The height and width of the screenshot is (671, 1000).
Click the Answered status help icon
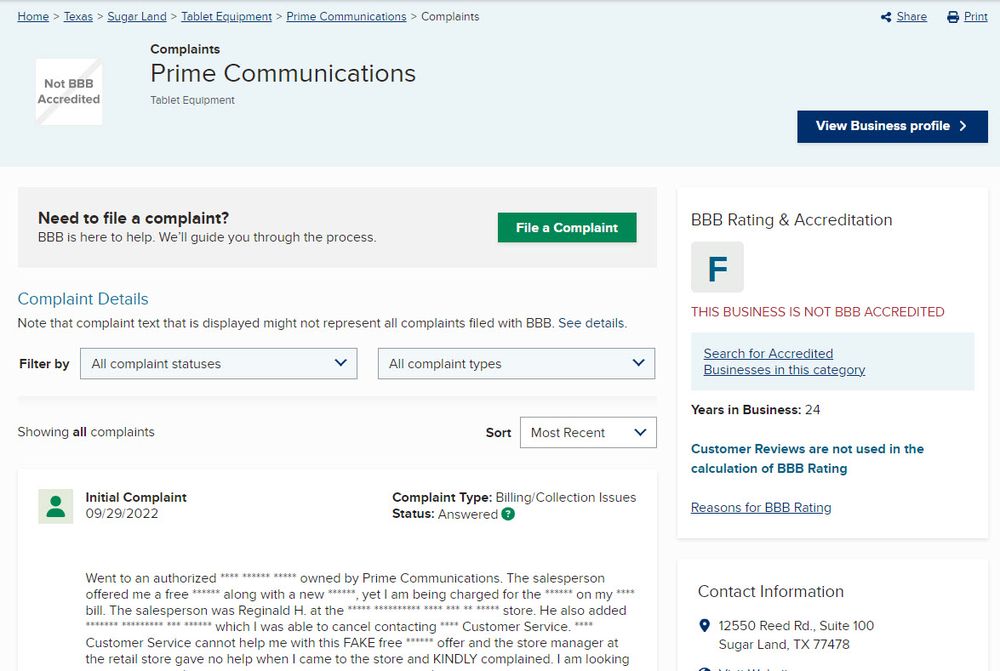tap(508, 514)
